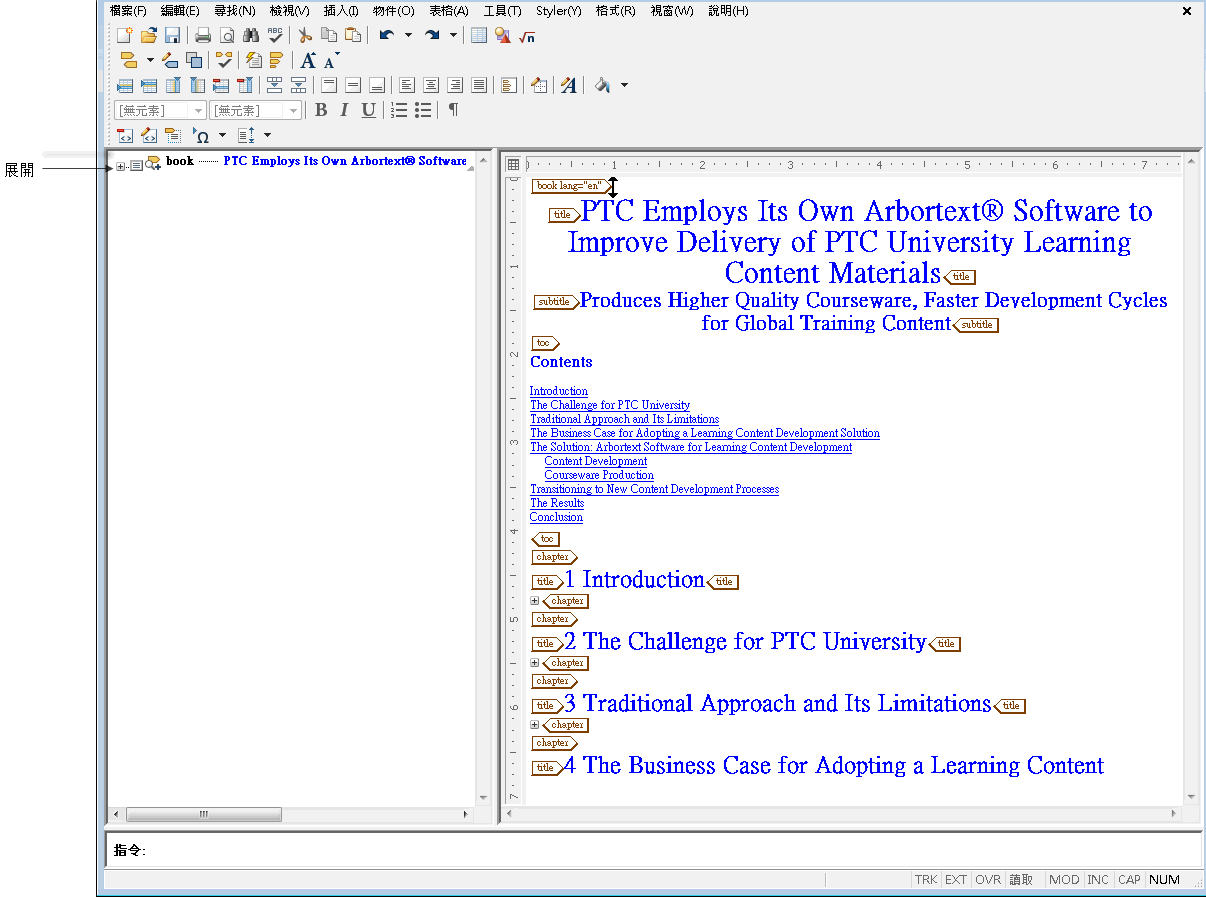Click the paint bucket shading color button
The image size is (1206, 897).
603,85
